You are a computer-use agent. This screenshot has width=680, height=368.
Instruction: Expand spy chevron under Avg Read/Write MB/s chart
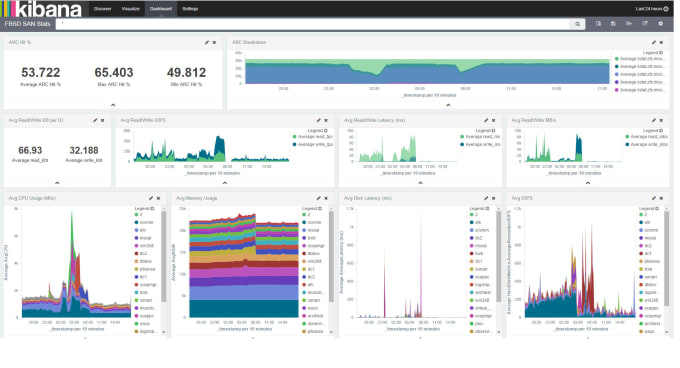pos(588,183)
